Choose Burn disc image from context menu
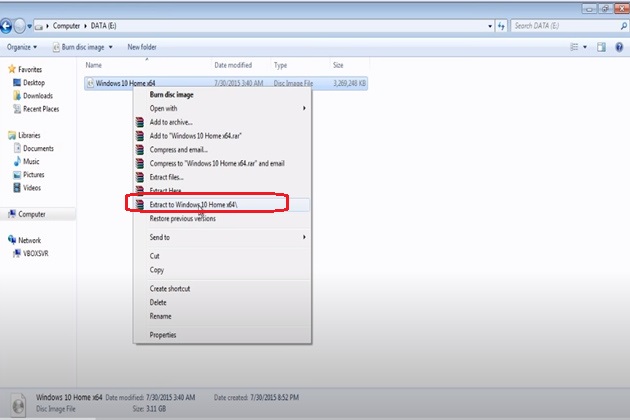This screenshot has height=420, width=630. click(222, 95)
